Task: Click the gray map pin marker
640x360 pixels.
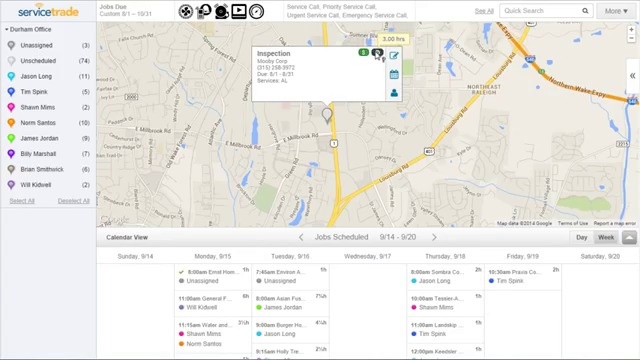Action: [327, 116]
